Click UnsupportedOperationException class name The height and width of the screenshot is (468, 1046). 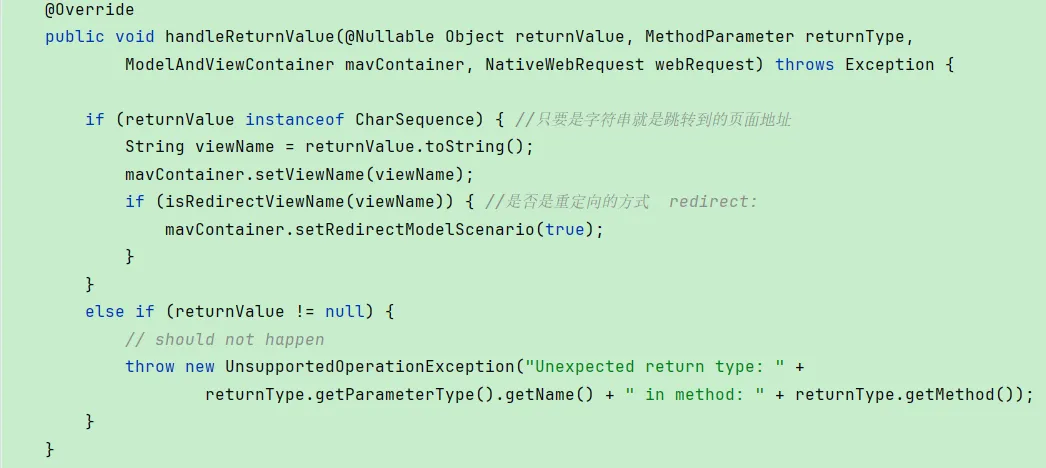point(370,367)
